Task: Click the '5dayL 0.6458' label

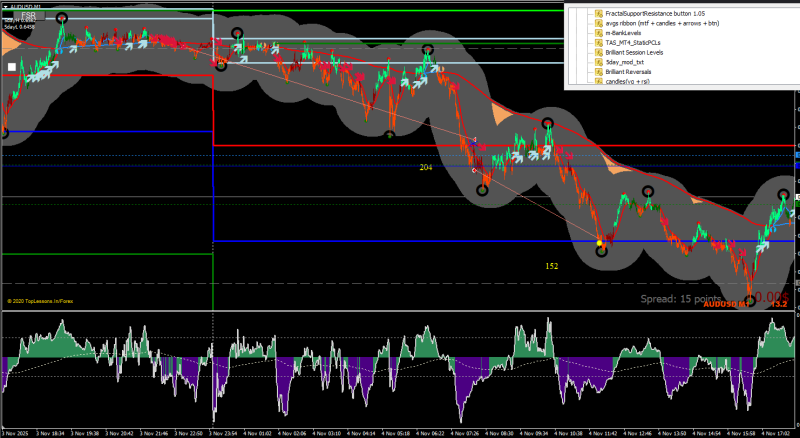Action: [x=19, y=27]
